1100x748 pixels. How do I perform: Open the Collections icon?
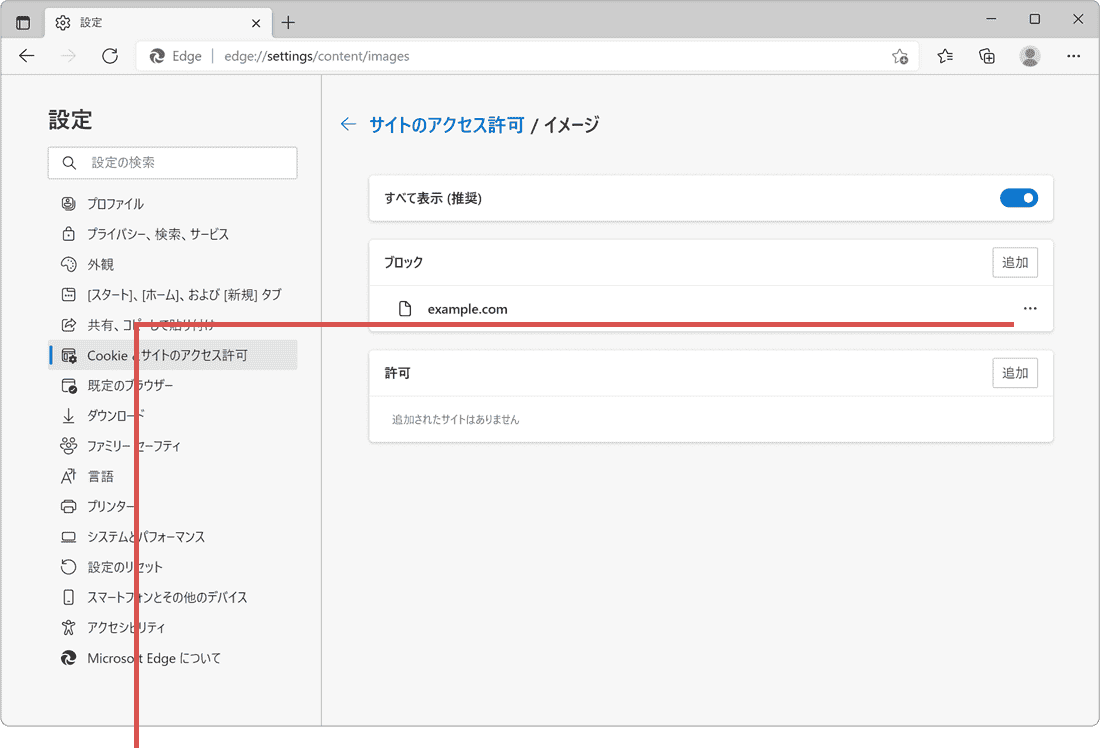[x=987, y=56]
